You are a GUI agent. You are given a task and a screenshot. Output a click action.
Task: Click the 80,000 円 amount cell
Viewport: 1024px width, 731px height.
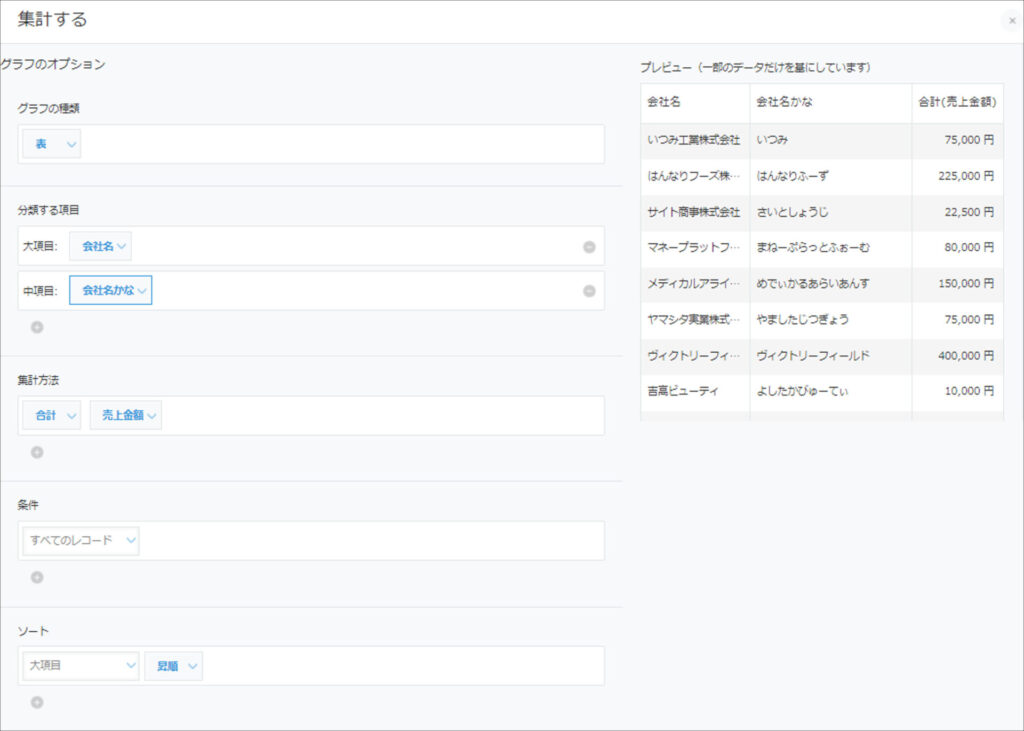(957, 248)
